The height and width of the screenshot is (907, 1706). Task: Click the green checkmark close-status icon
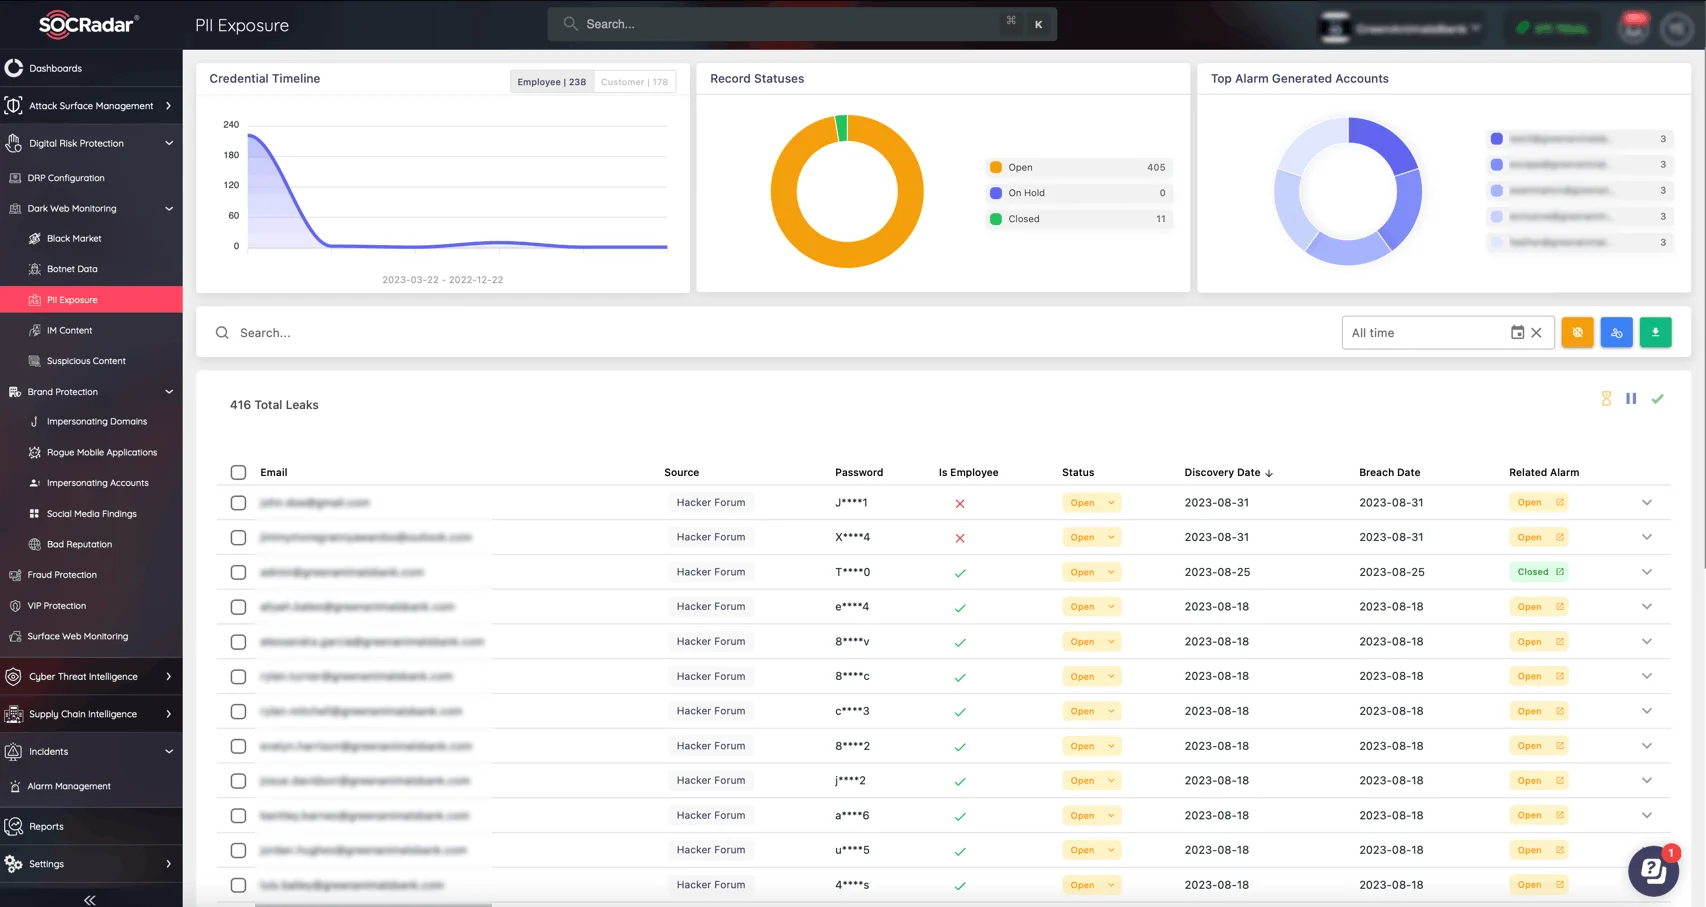(1657, 398)
